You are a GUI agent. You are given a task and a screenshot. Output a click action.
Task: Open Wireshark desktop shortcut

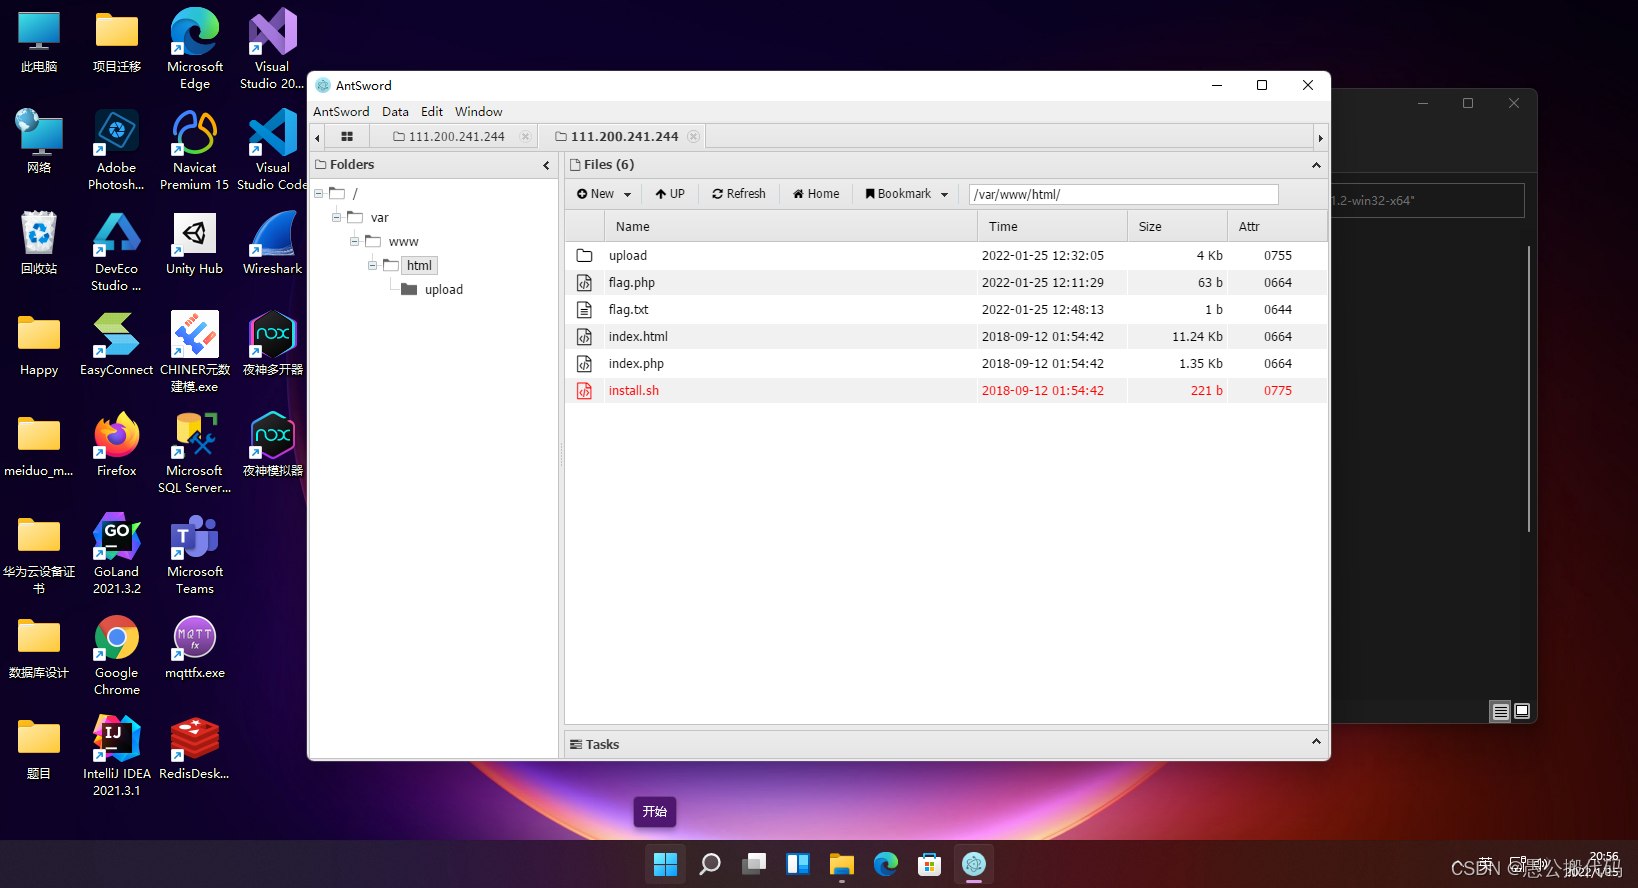click(x=272, y=243)
